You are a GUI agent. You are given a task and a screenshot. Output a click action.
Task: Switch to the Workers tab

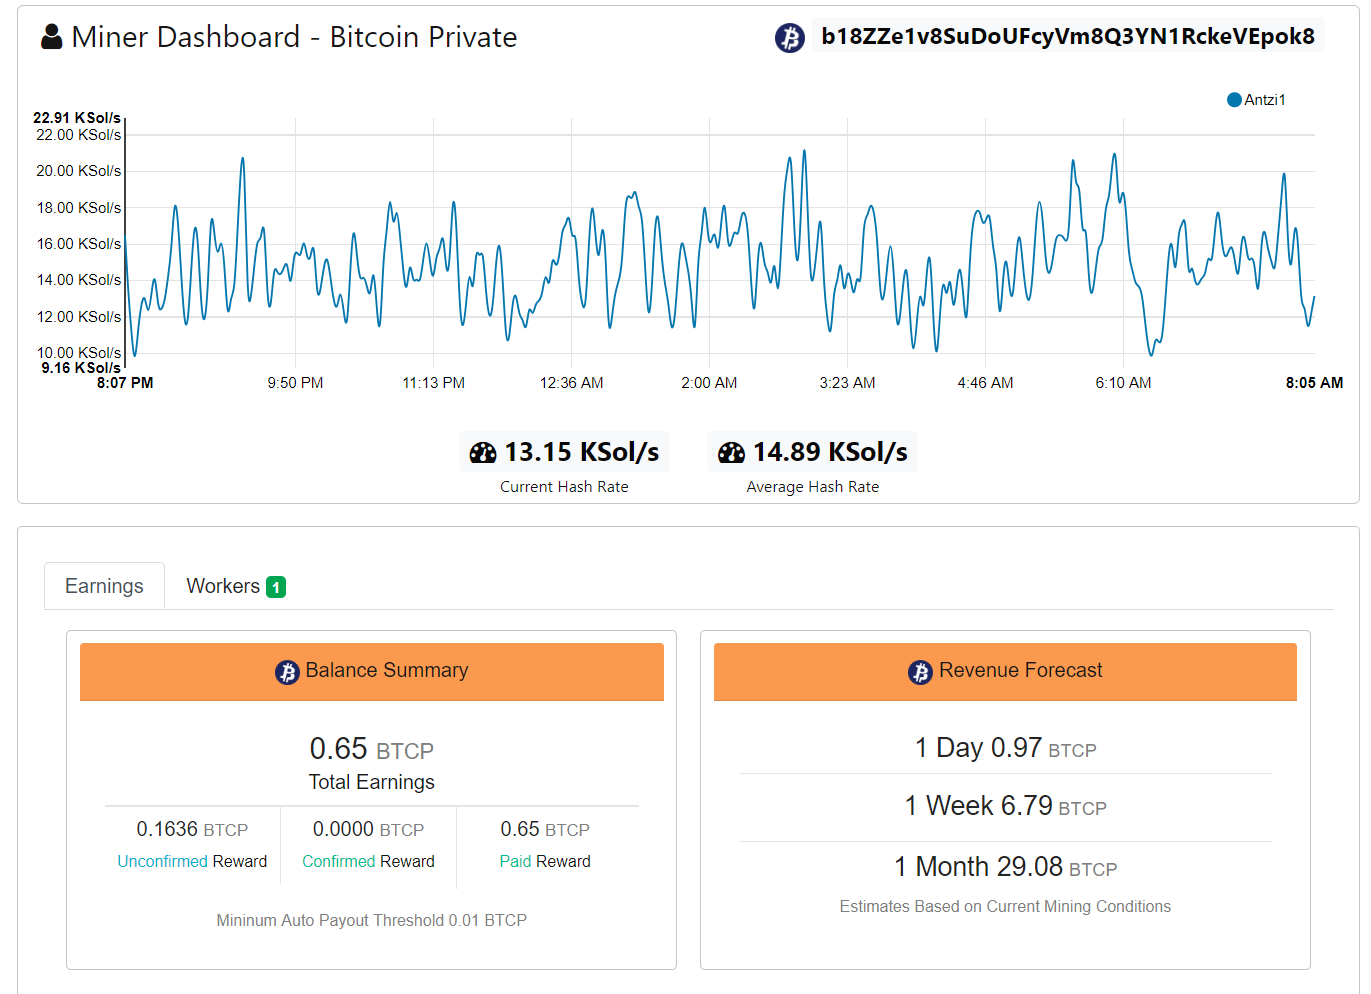[236, 586]
